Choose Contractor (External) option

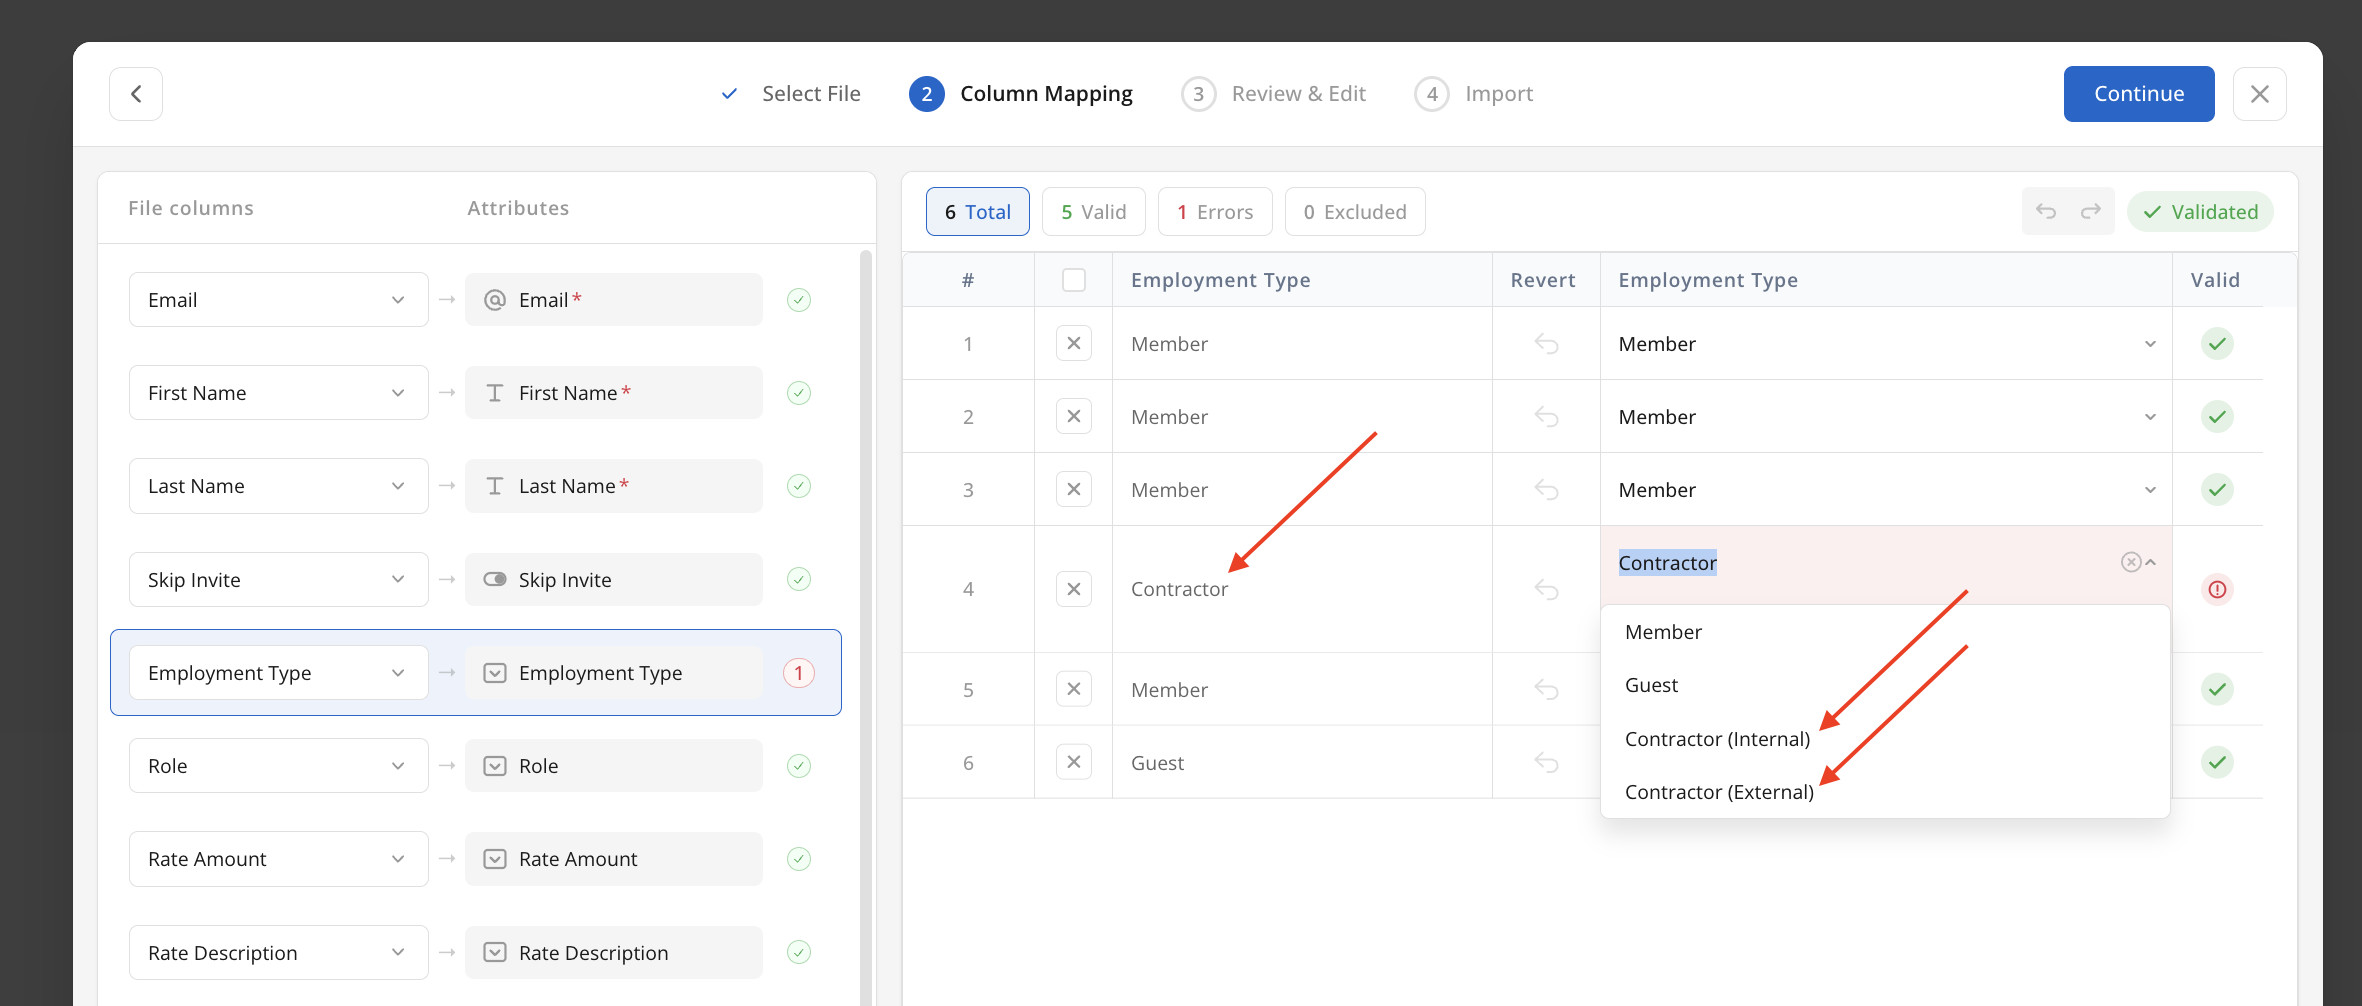1885,792
